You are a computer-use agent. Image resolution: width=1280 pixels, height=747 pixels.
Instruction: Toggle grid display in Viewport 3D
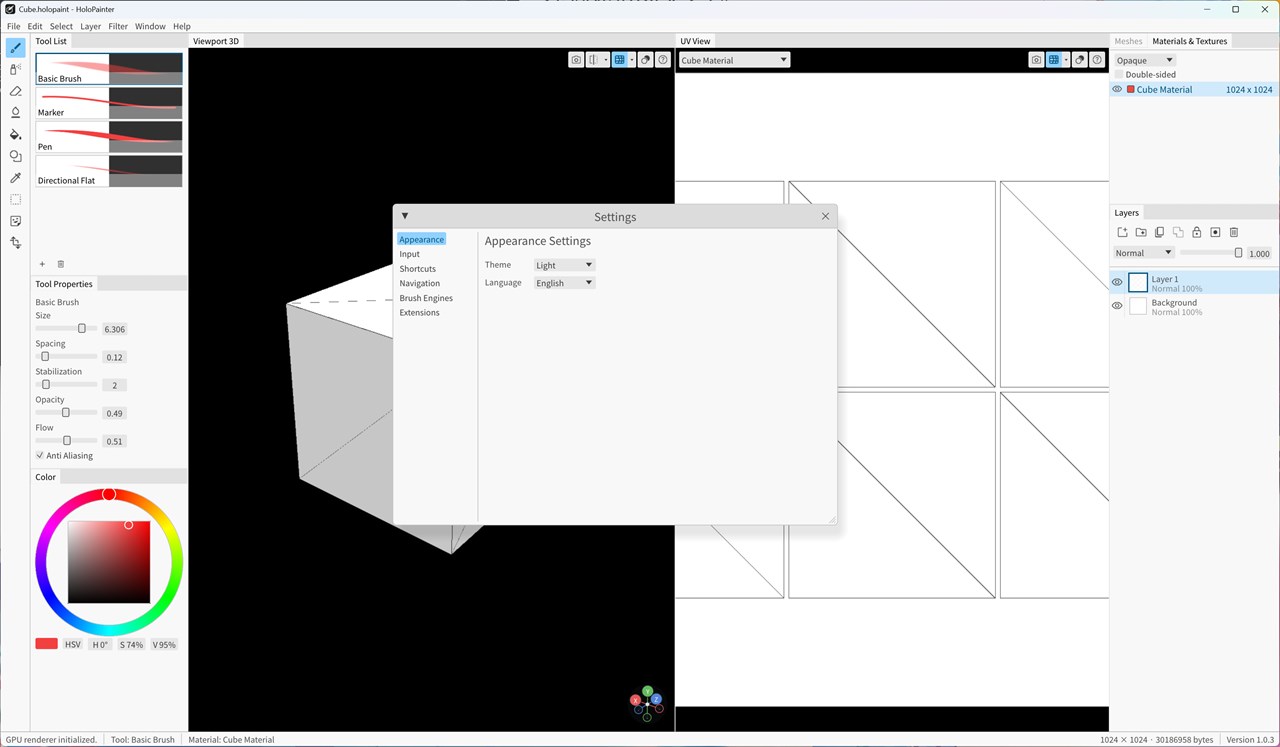pos(619,60)
